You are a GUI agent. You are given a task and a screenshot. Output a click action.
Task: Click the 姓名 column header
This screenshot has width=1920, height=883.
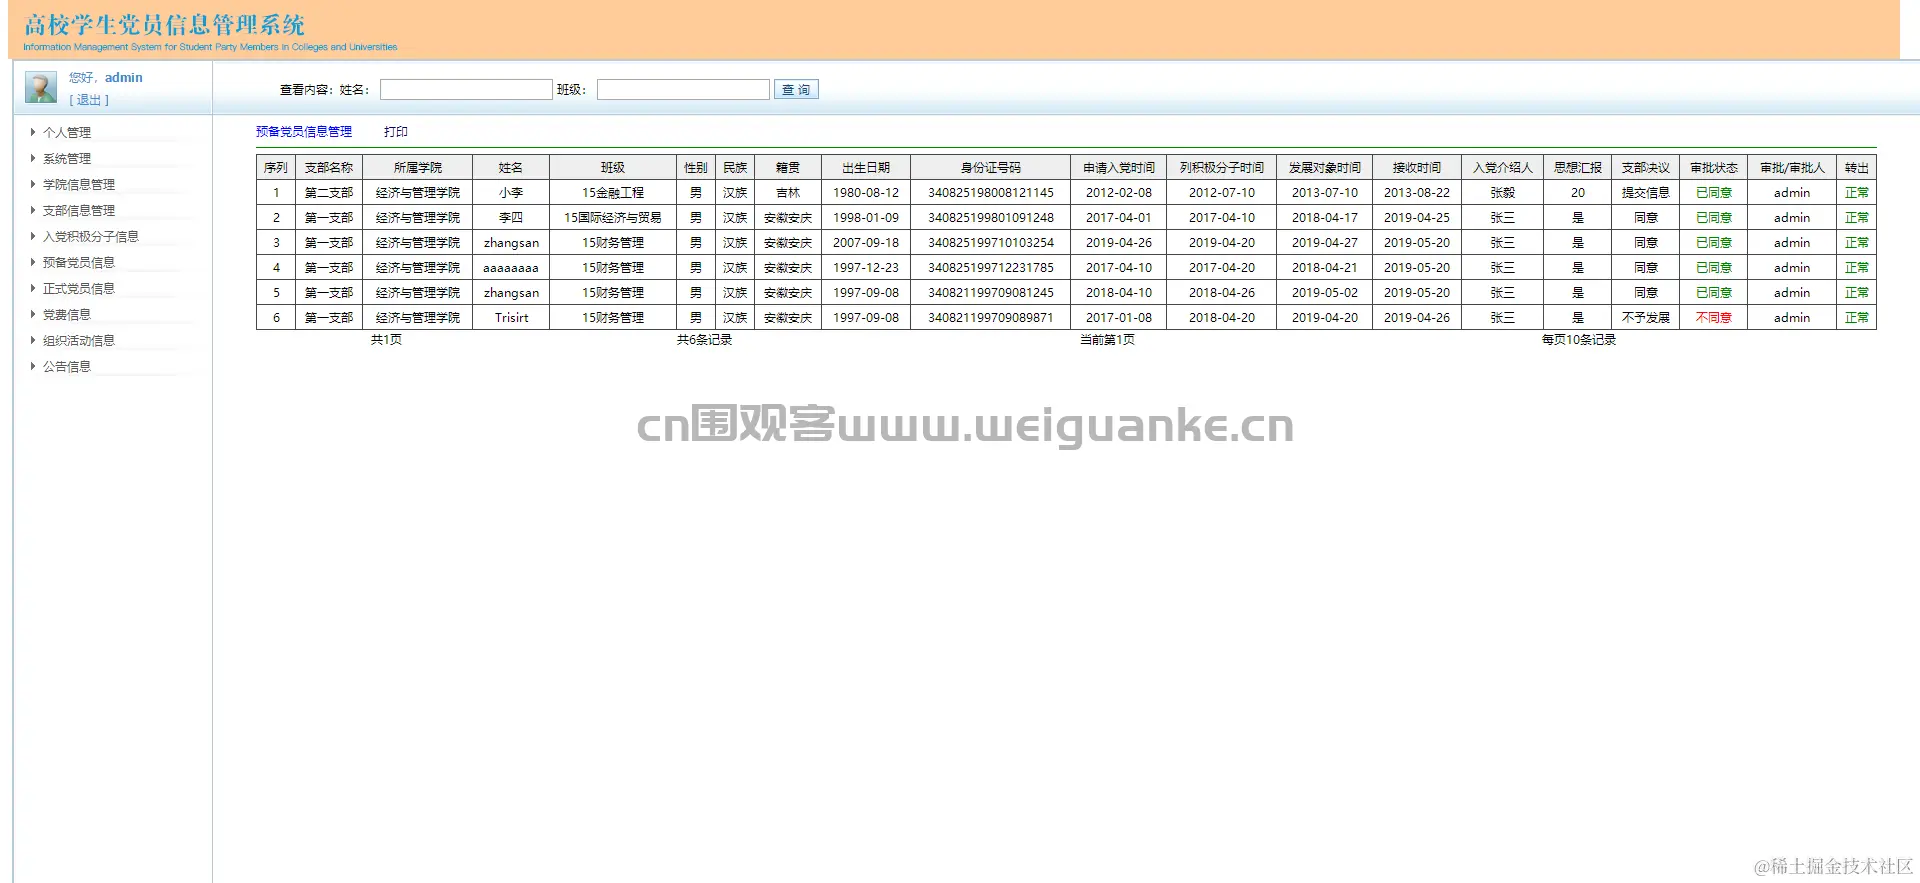pos(511,168)
